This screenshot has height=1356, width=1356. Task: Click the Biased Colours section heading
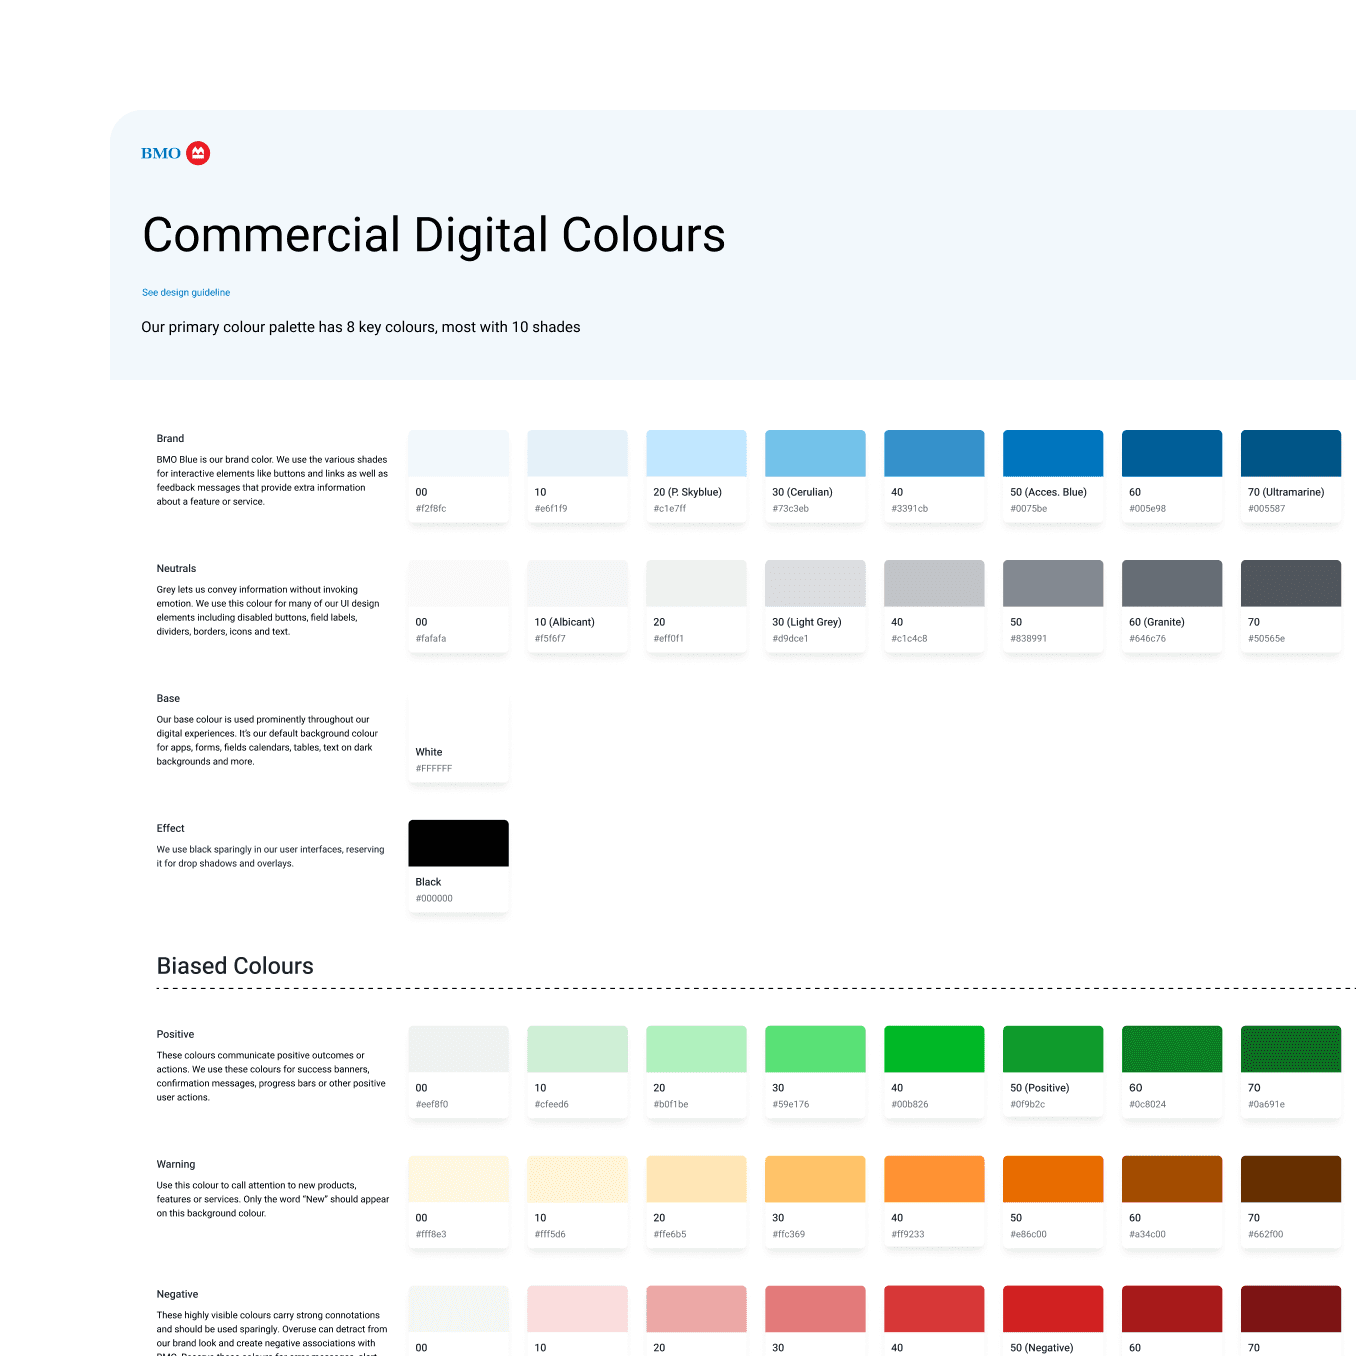234,966
